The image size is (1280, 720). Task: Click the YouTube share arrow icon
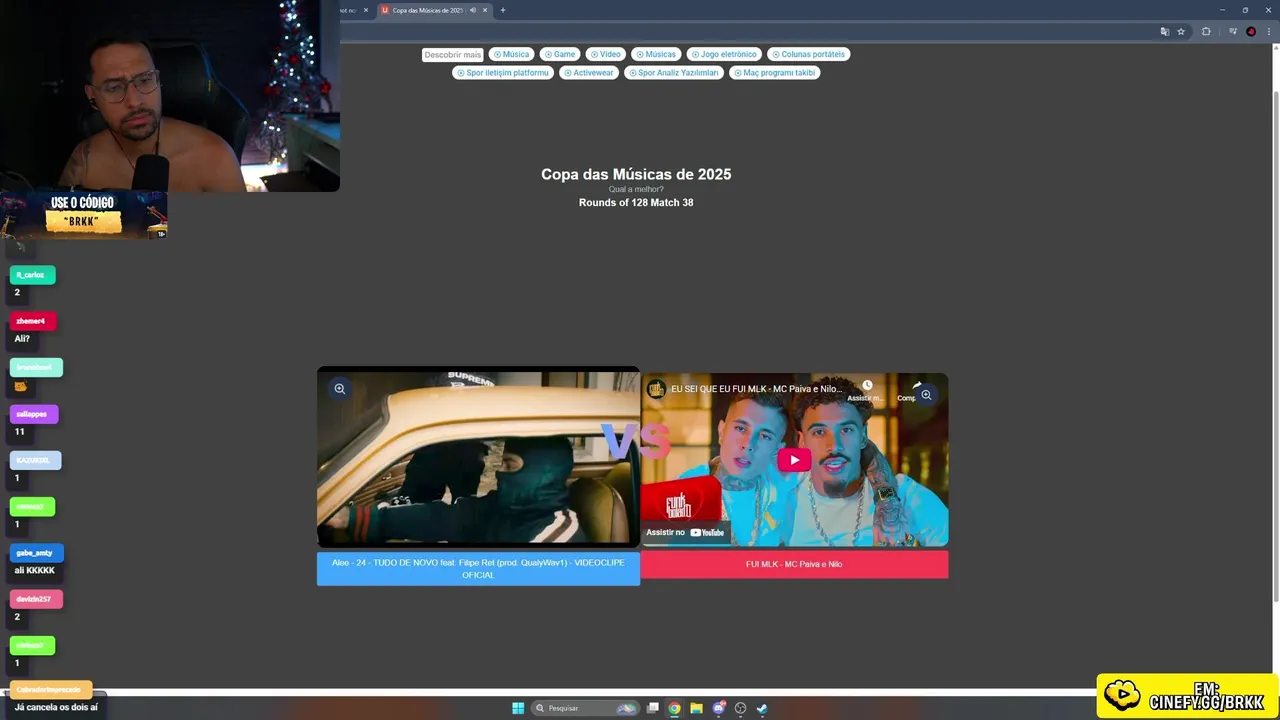coord(915,386)
